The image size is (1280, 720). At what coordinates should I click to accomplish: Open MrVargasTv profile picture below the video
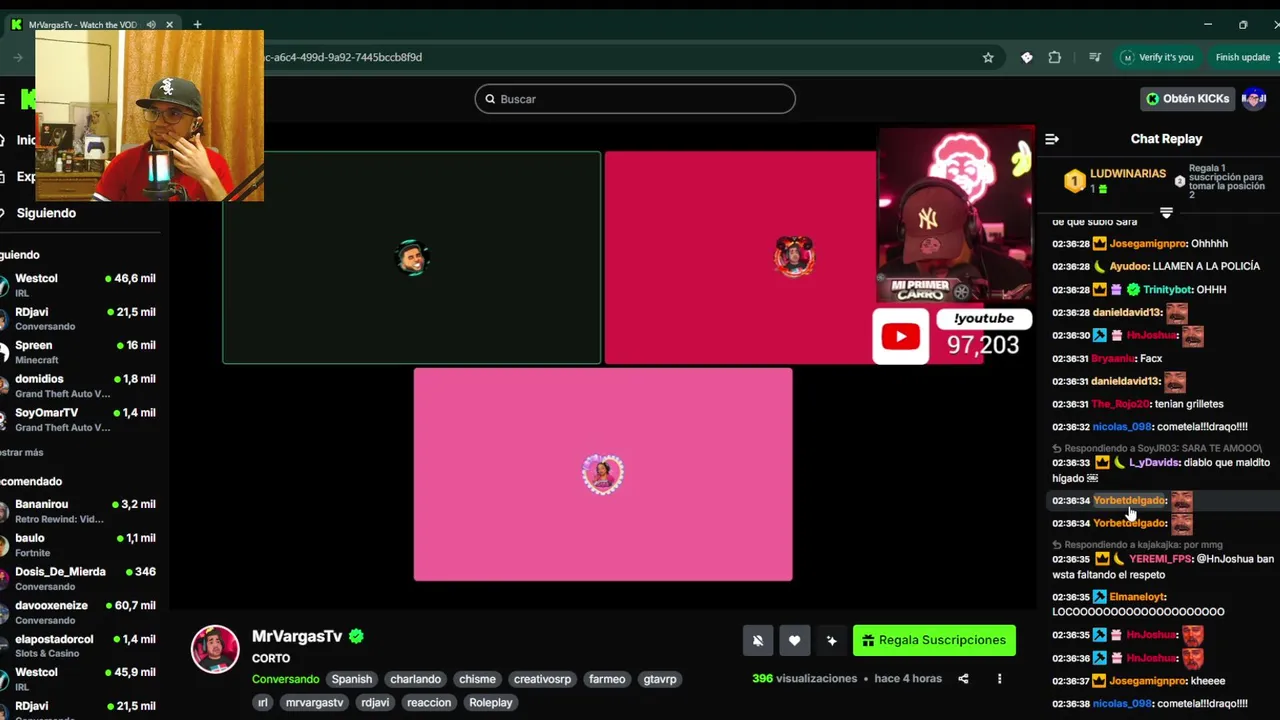(215, 649)
